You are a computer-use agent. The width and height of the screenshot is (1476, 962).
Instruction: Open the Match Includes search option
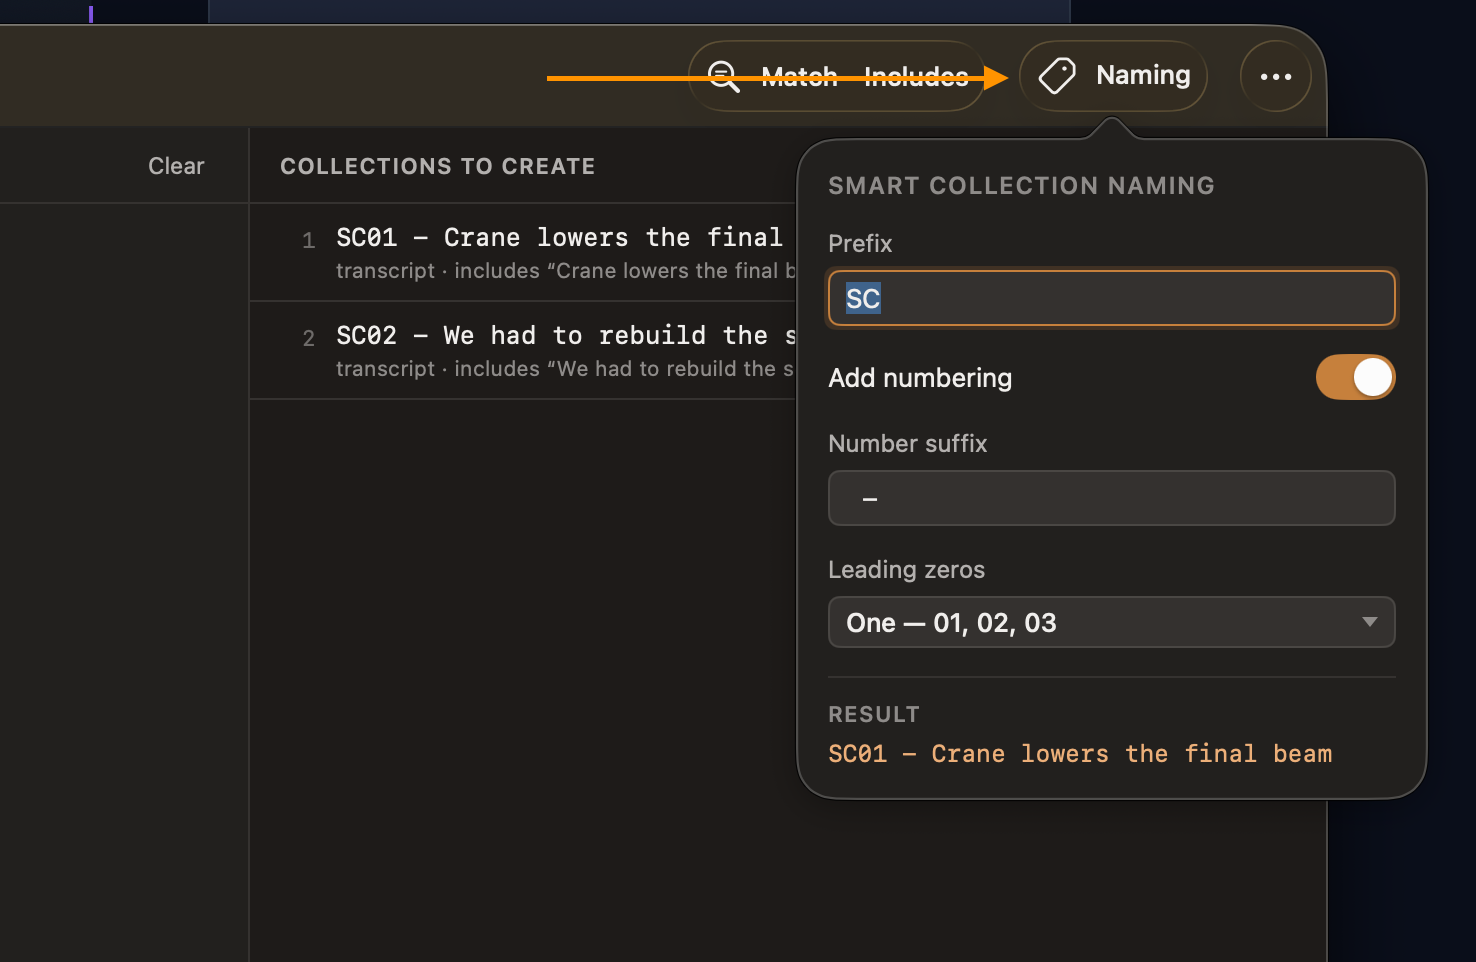pos(837,76)
